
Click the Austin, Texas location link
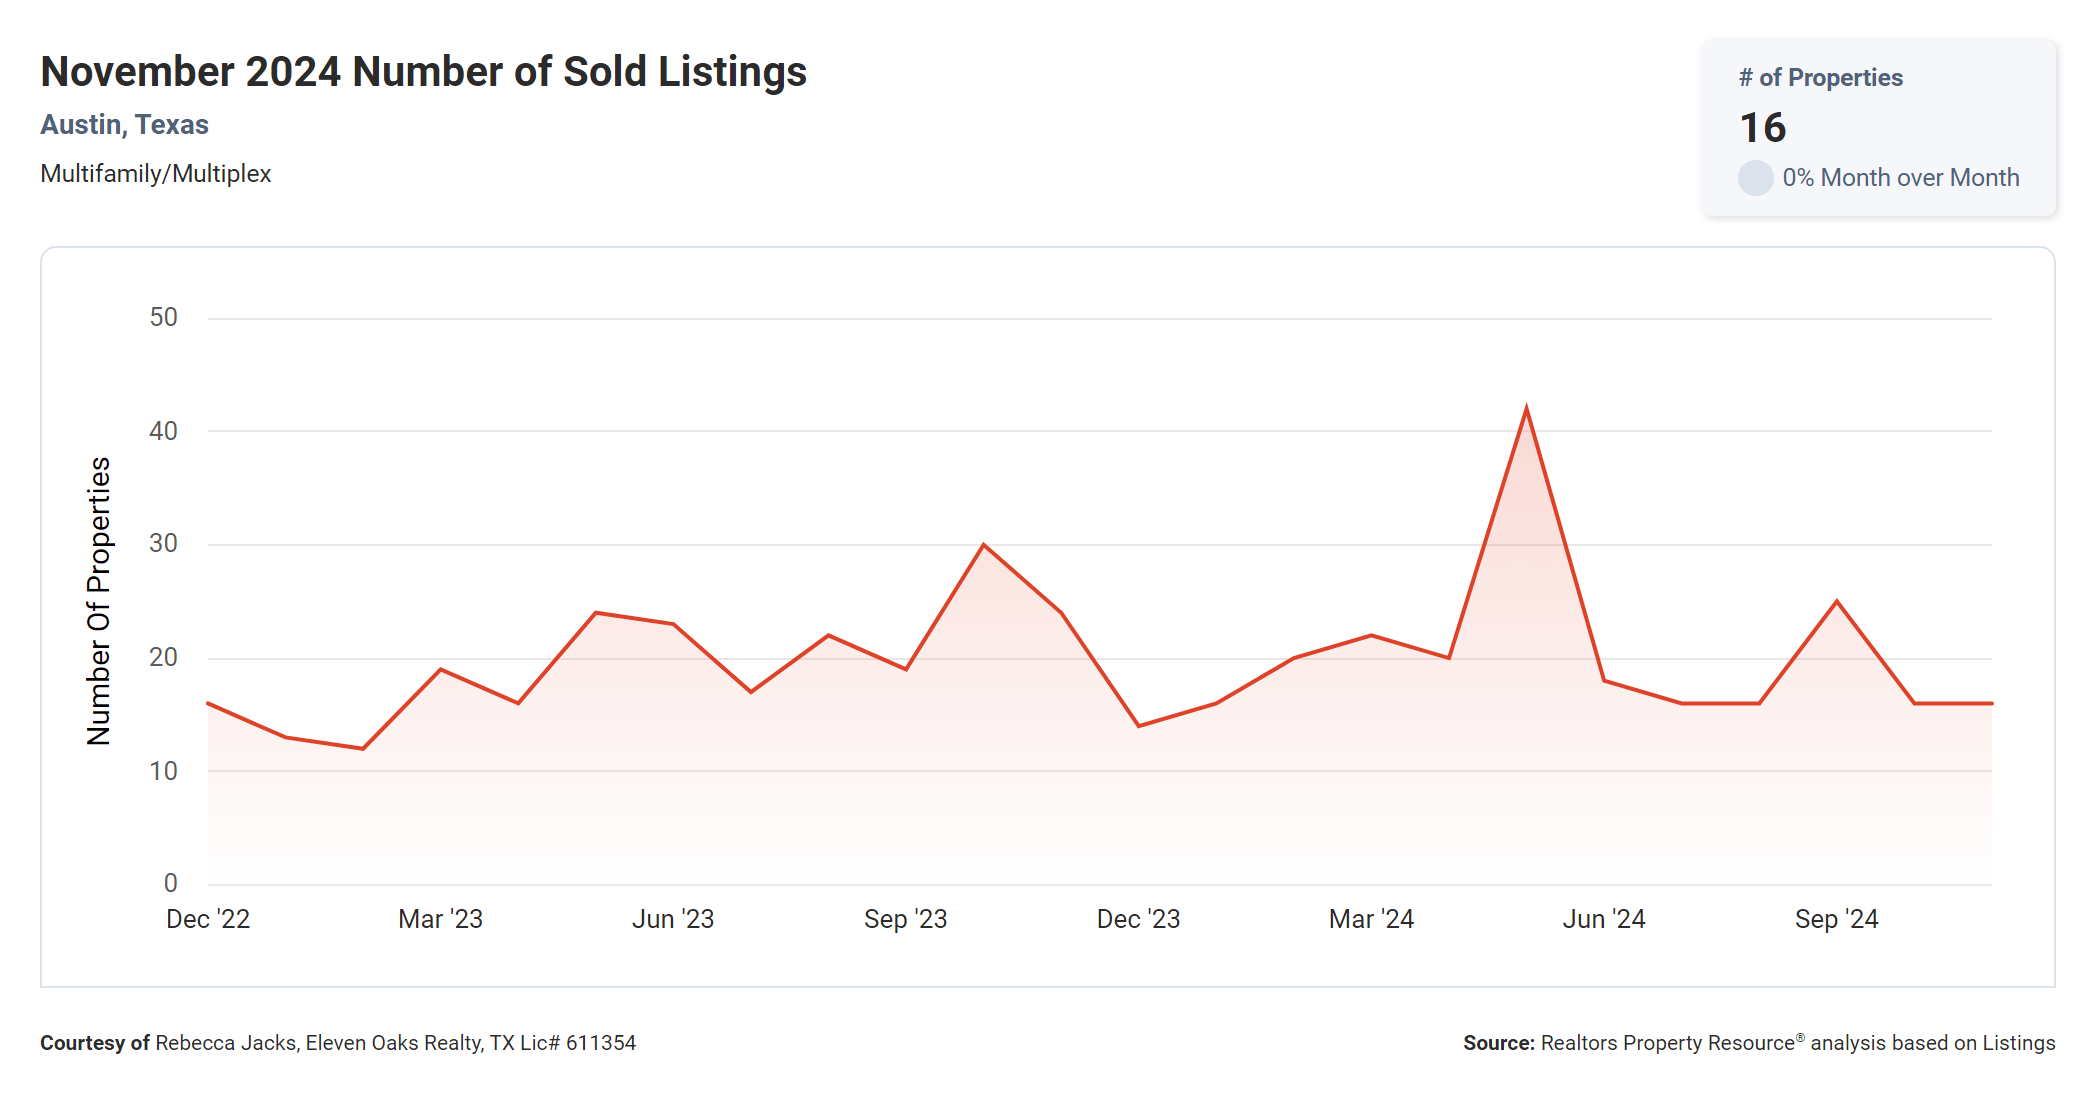click(x=124, y=125)
